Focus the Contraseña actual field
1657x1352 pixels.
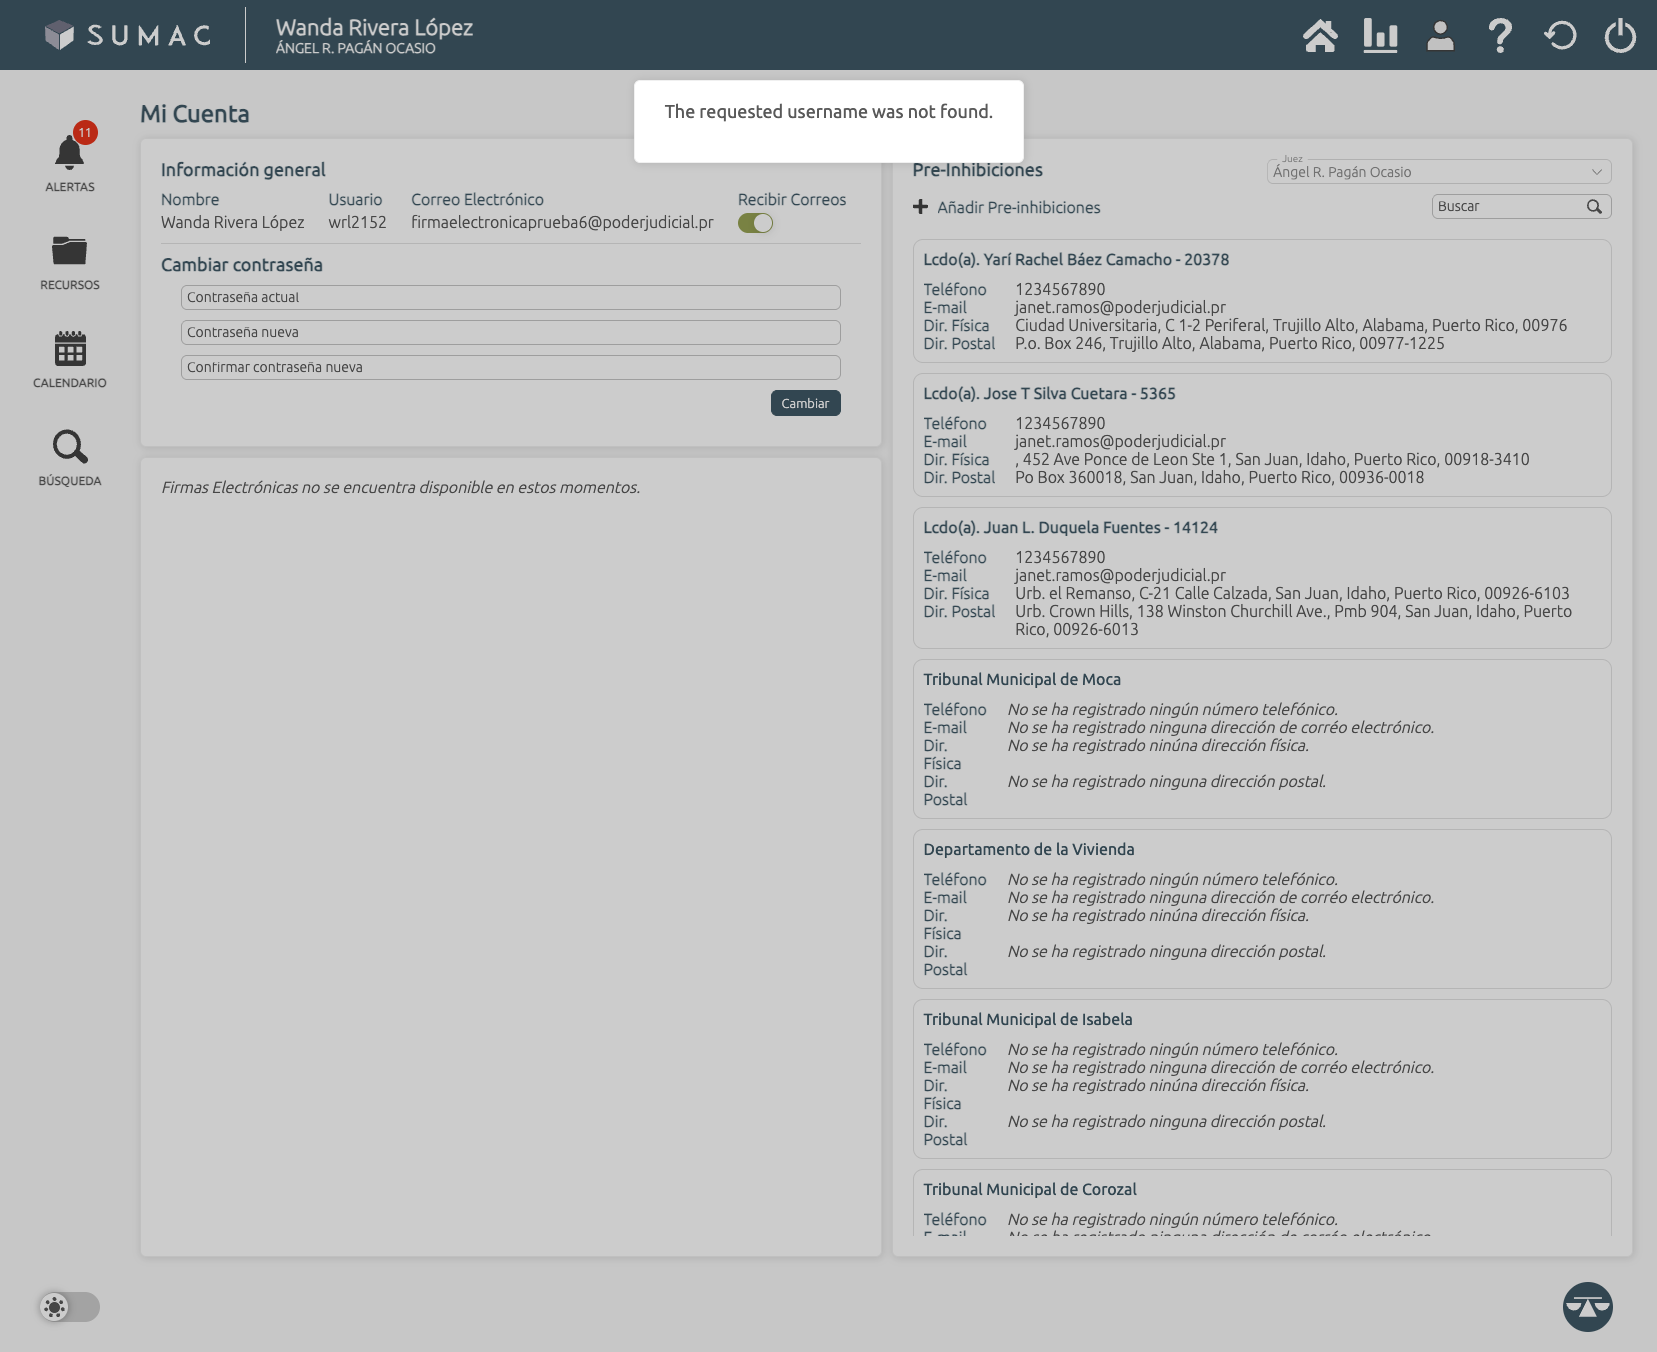point(510,297)
